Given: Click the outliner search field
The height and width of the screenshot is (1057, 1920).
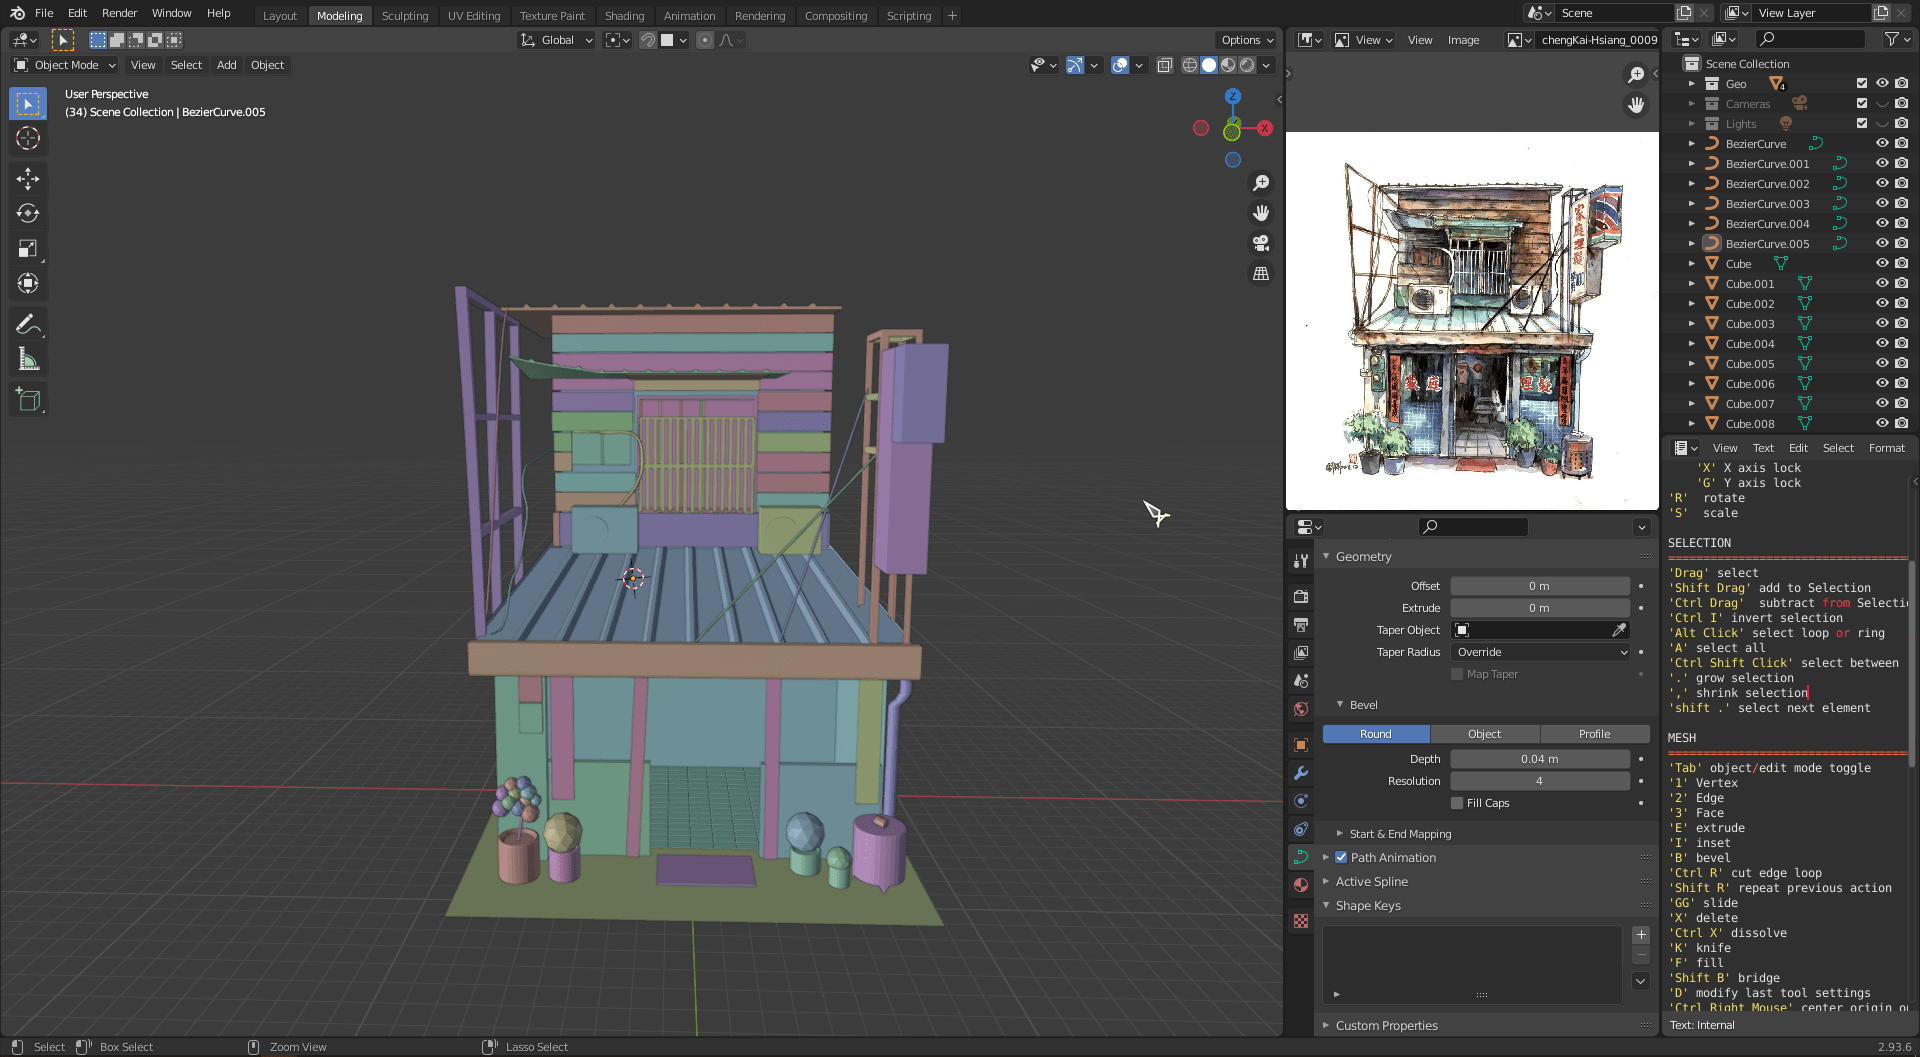Looking at the screenshot, I should 1810,38.
